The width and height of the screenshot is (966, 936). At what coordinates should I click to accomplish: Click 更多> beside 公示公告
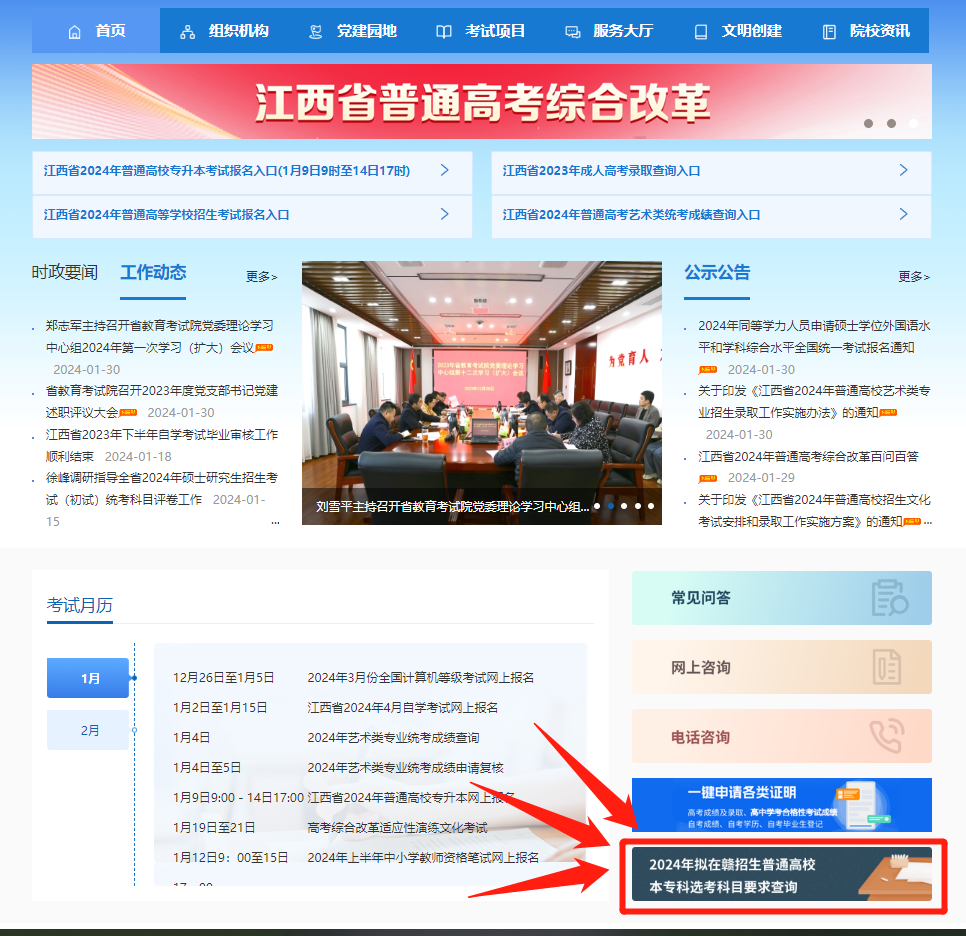tap(914, 277)
